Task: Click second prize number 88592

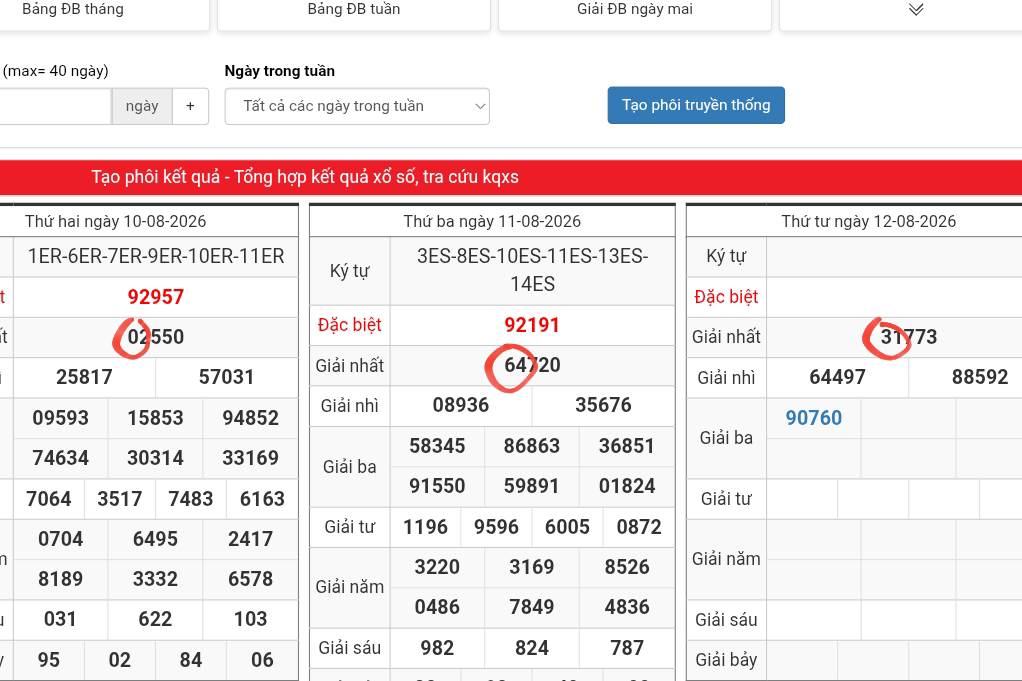Action: coord(980,377)
